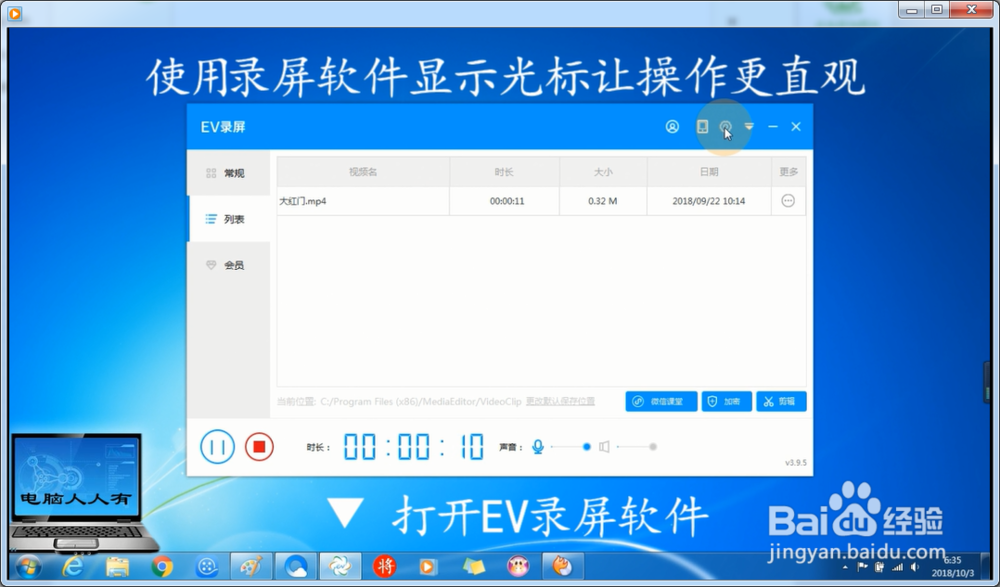
Task: Expand the triangle dropdown menu in EV header
Action: click(749, 126)
